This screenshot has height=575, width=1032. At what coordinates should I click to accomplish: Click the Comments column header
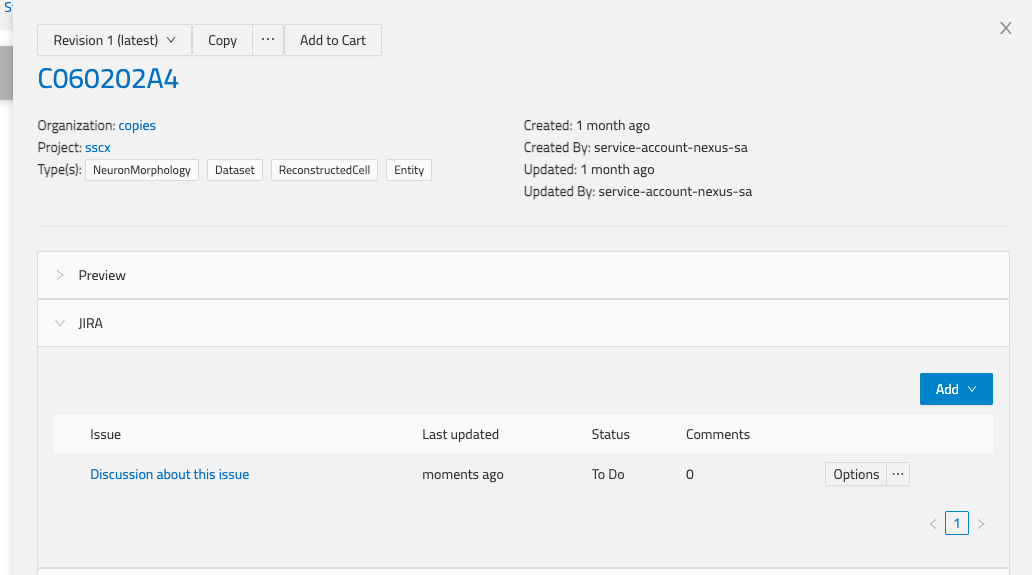[718, 434]
